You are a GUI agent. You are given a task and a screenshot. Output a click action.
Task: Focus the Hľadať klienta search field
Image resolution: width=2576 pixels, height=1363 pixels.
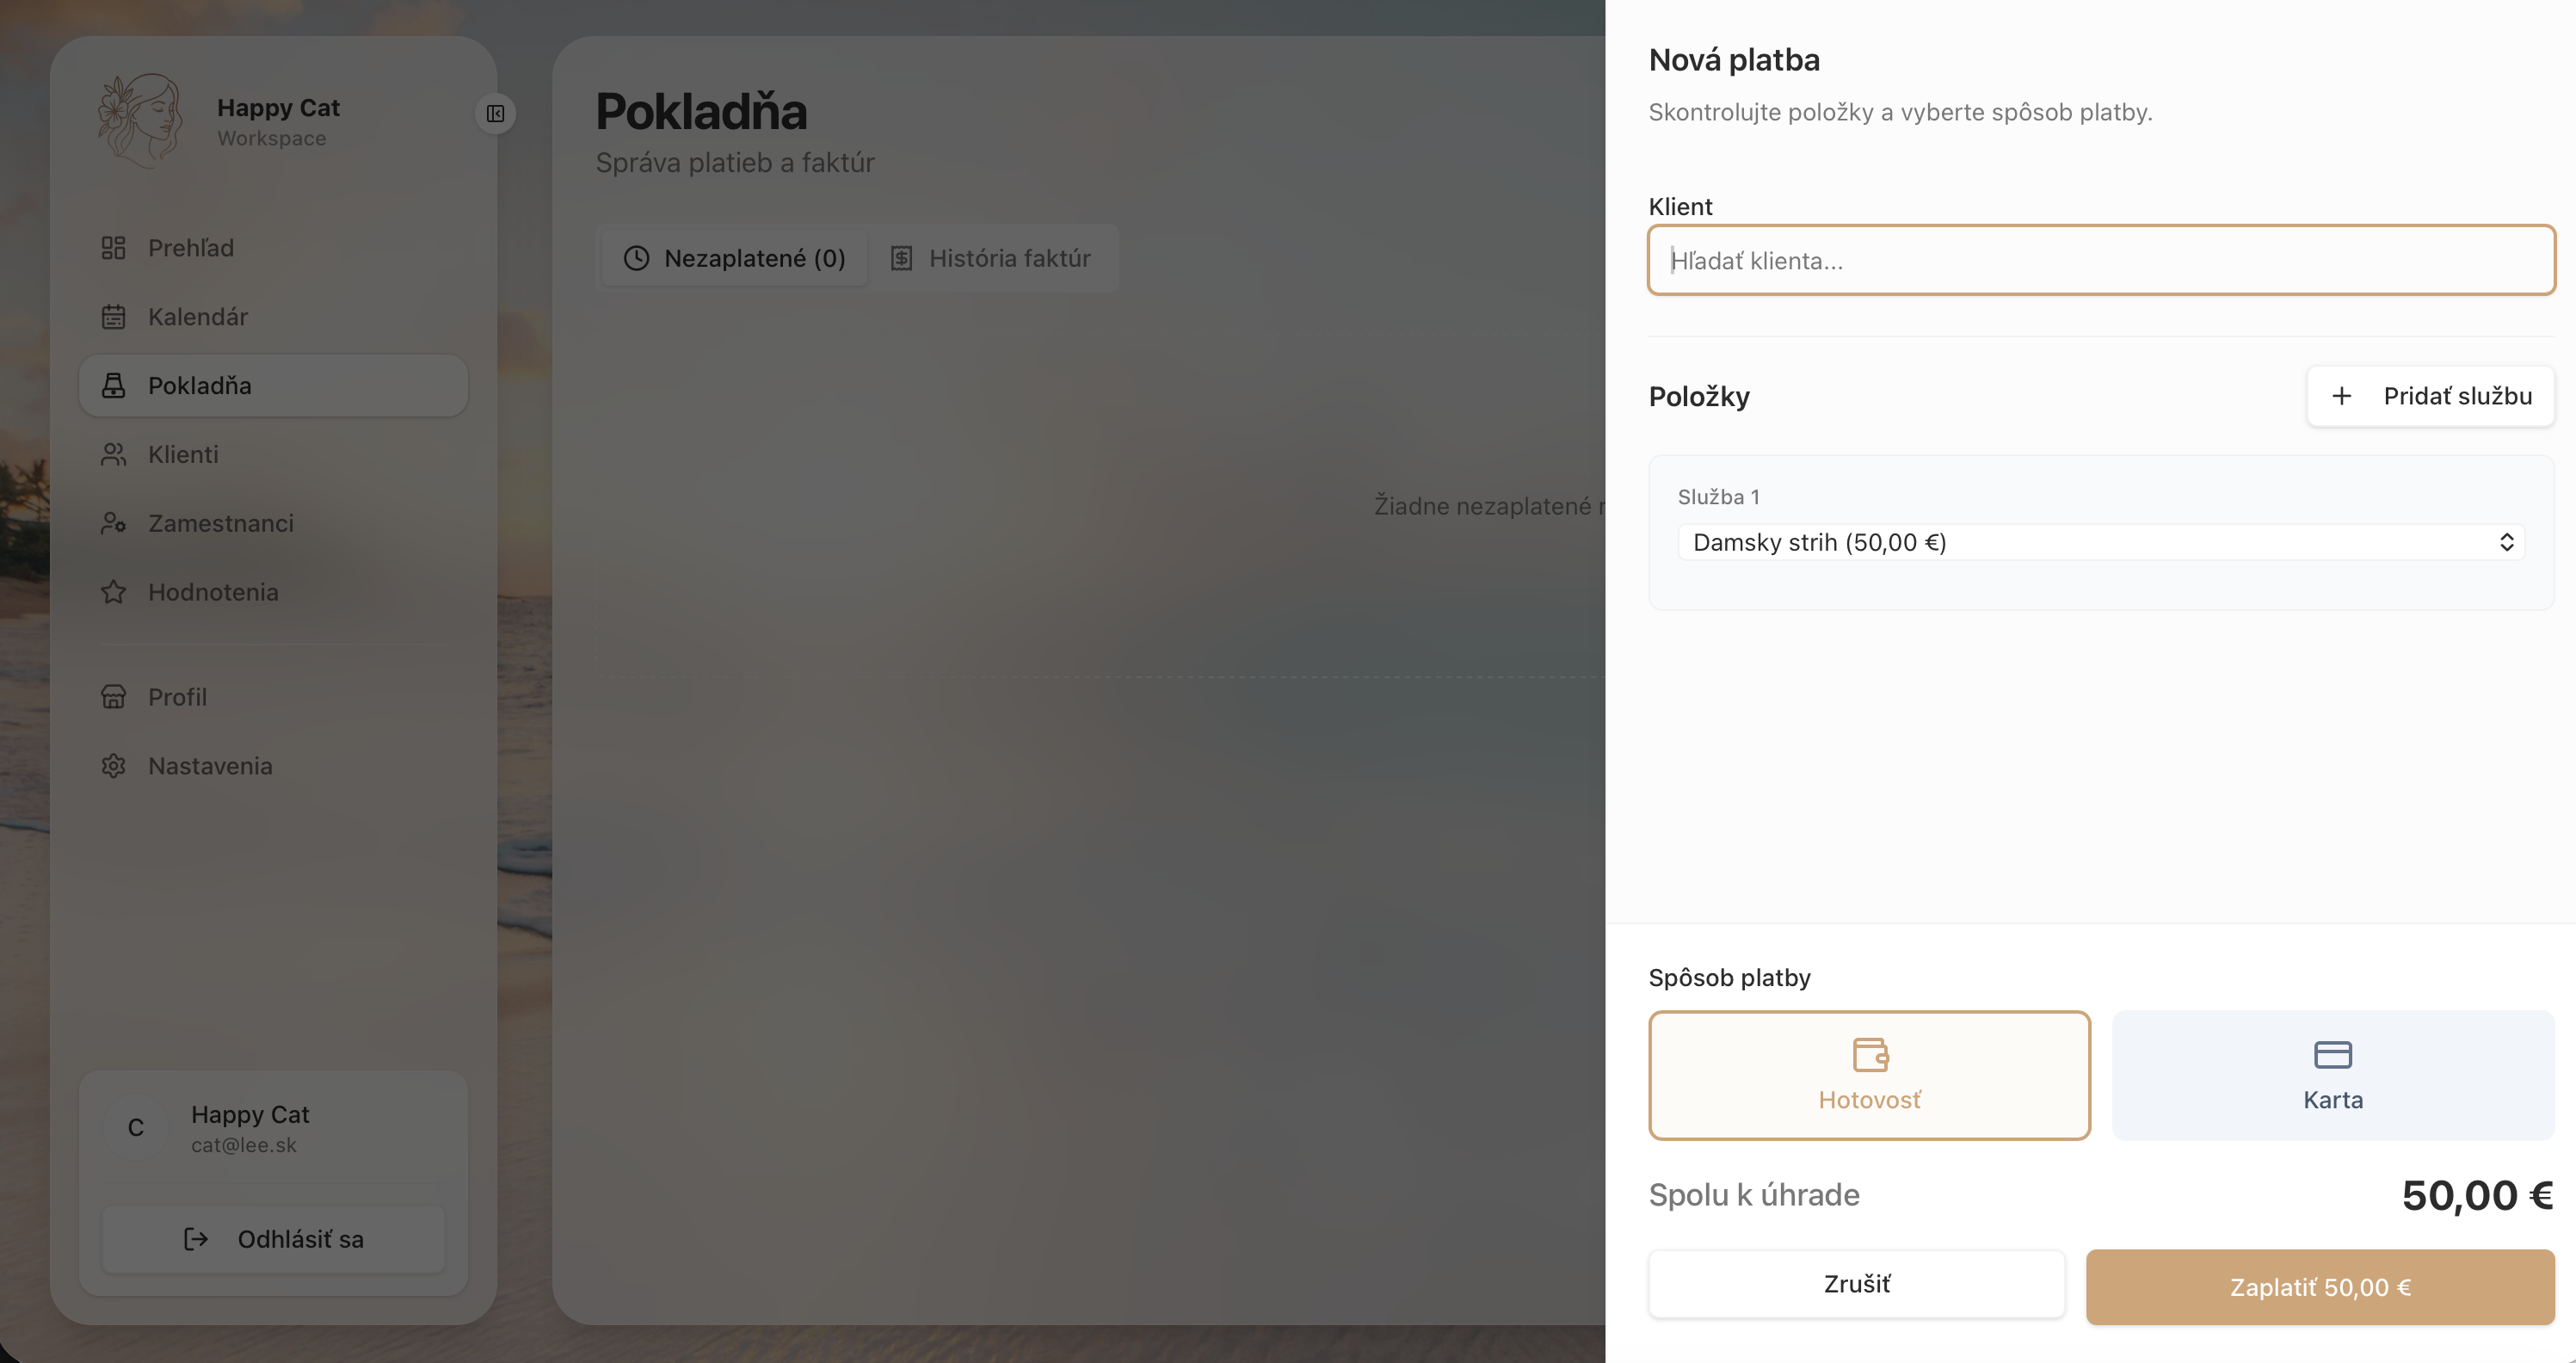[x=2100, y=261]
